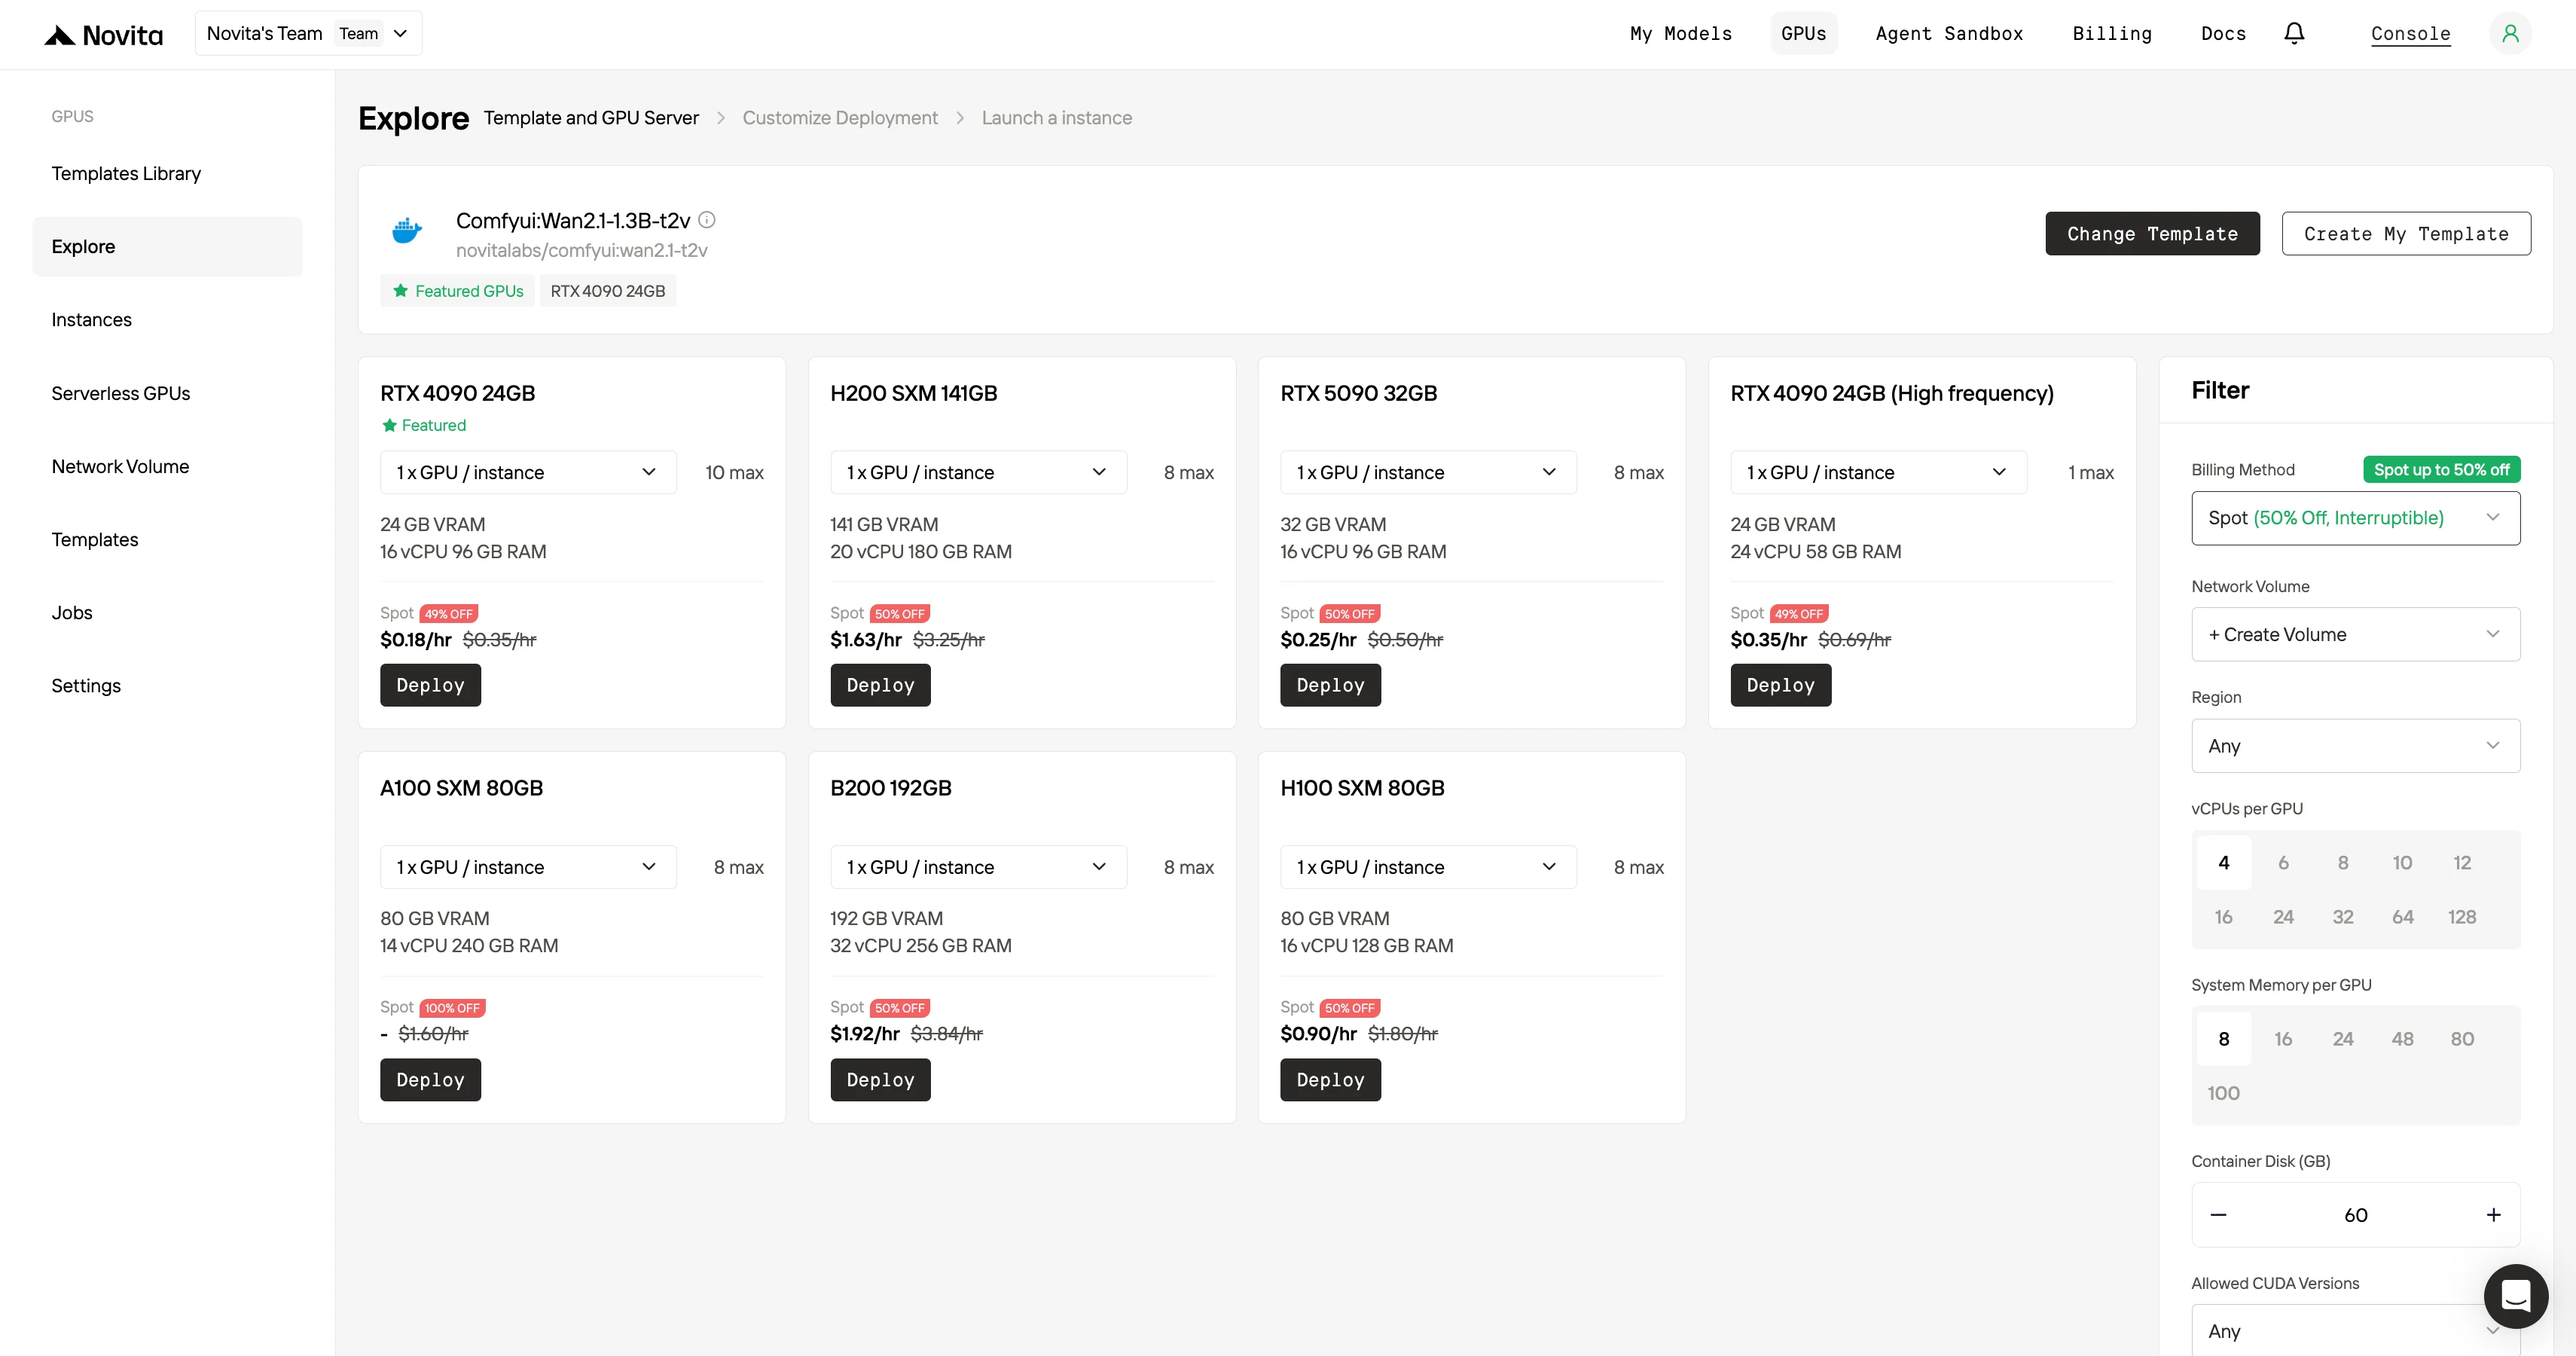This screenshot has height=1356, width=2576.
Task: Open Jobs in sidebar
Action: 167,612
